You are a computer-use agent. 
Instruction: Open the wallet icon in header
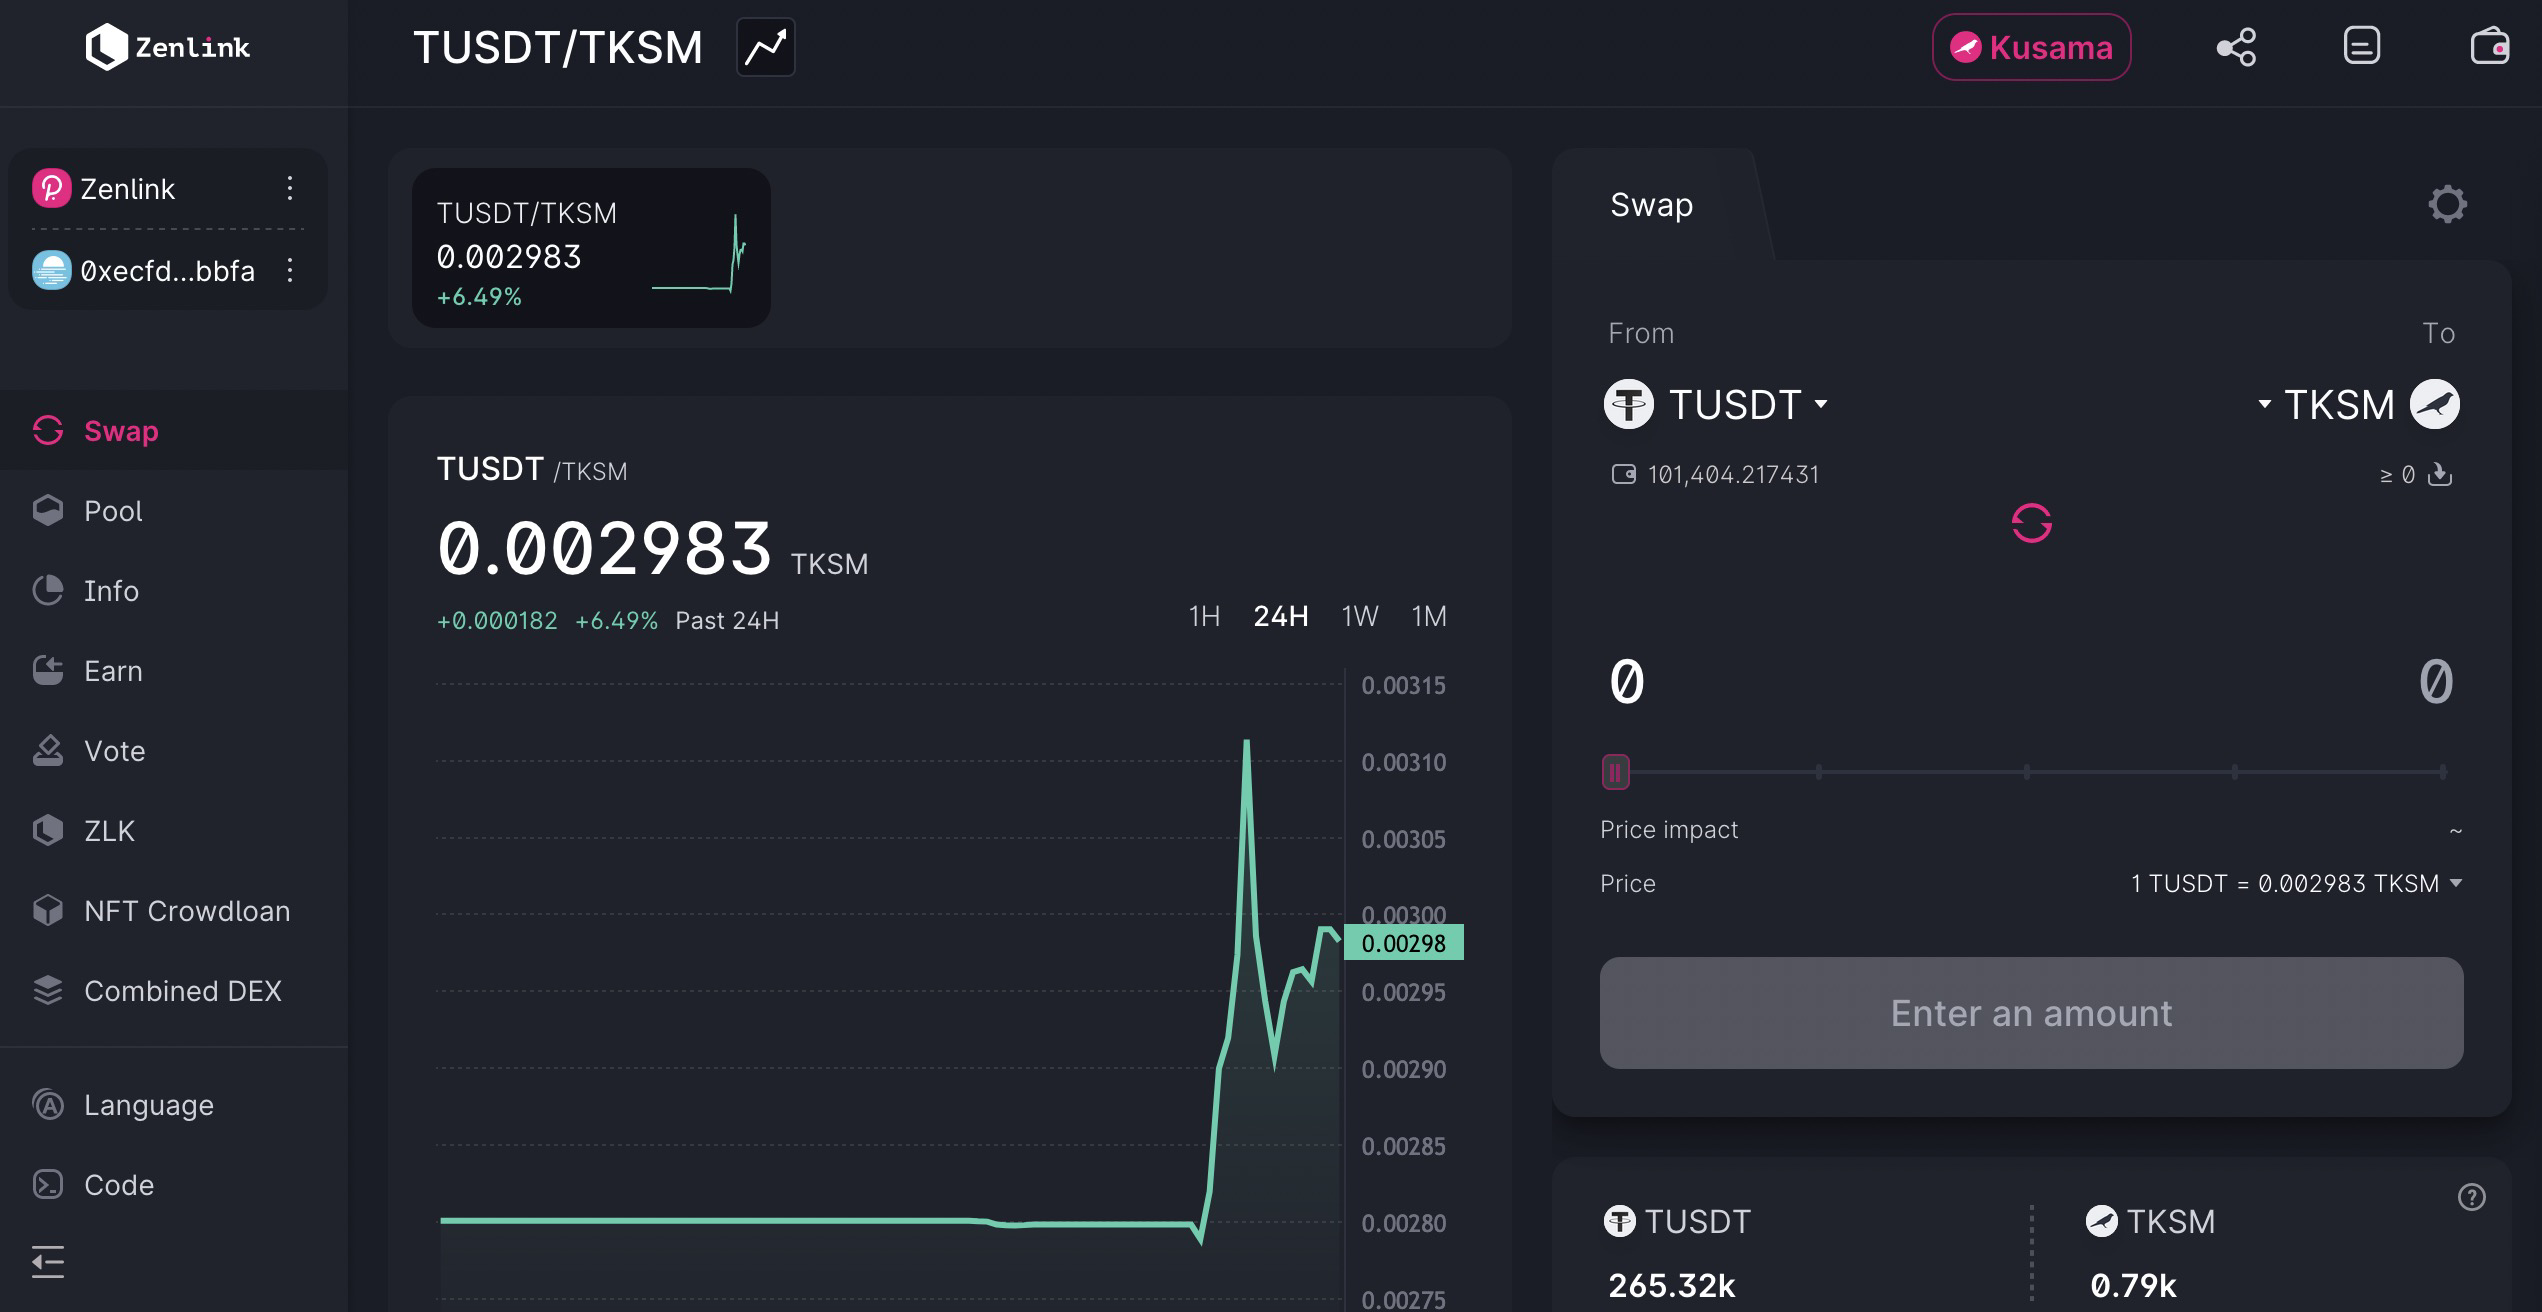(2489, 46)
